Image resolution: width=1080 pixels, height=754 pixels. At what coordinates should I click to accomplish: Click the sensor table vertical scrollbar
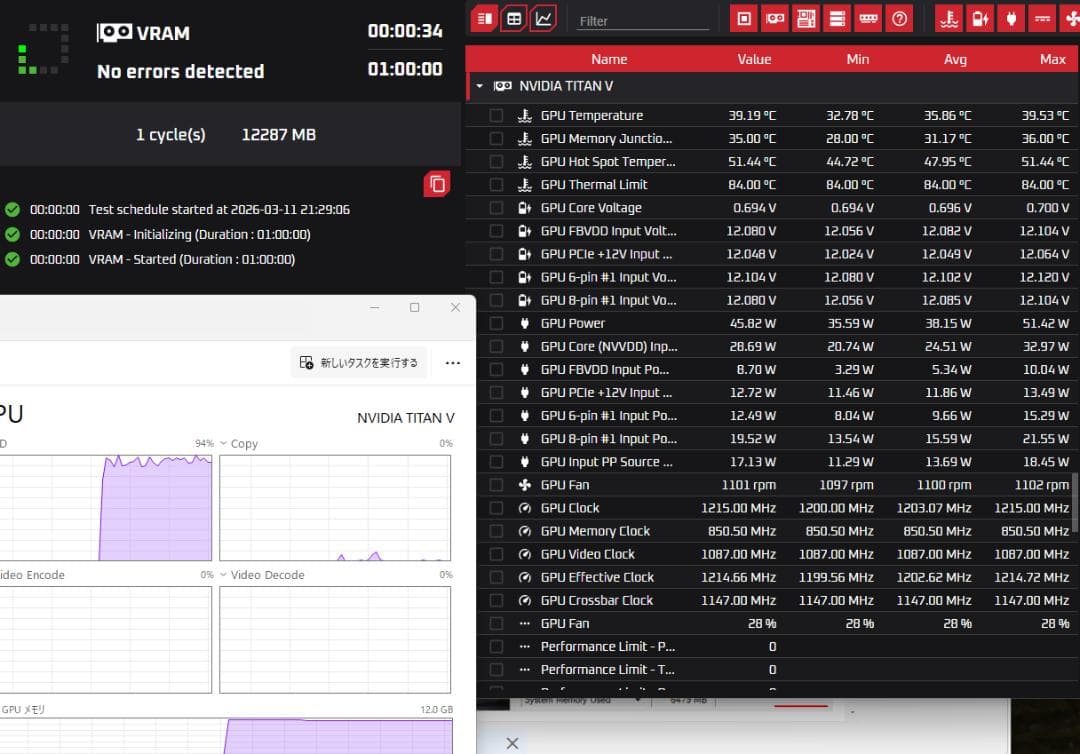pyautogui.click(x=1076, y=503)
